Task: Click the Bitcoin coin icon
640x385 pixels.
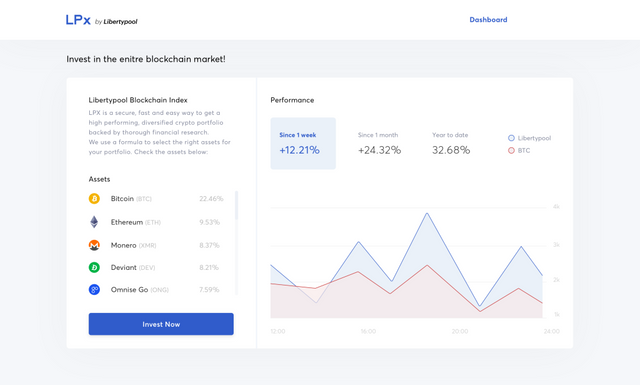Action: pyautogui.click(x=94, y=198)
